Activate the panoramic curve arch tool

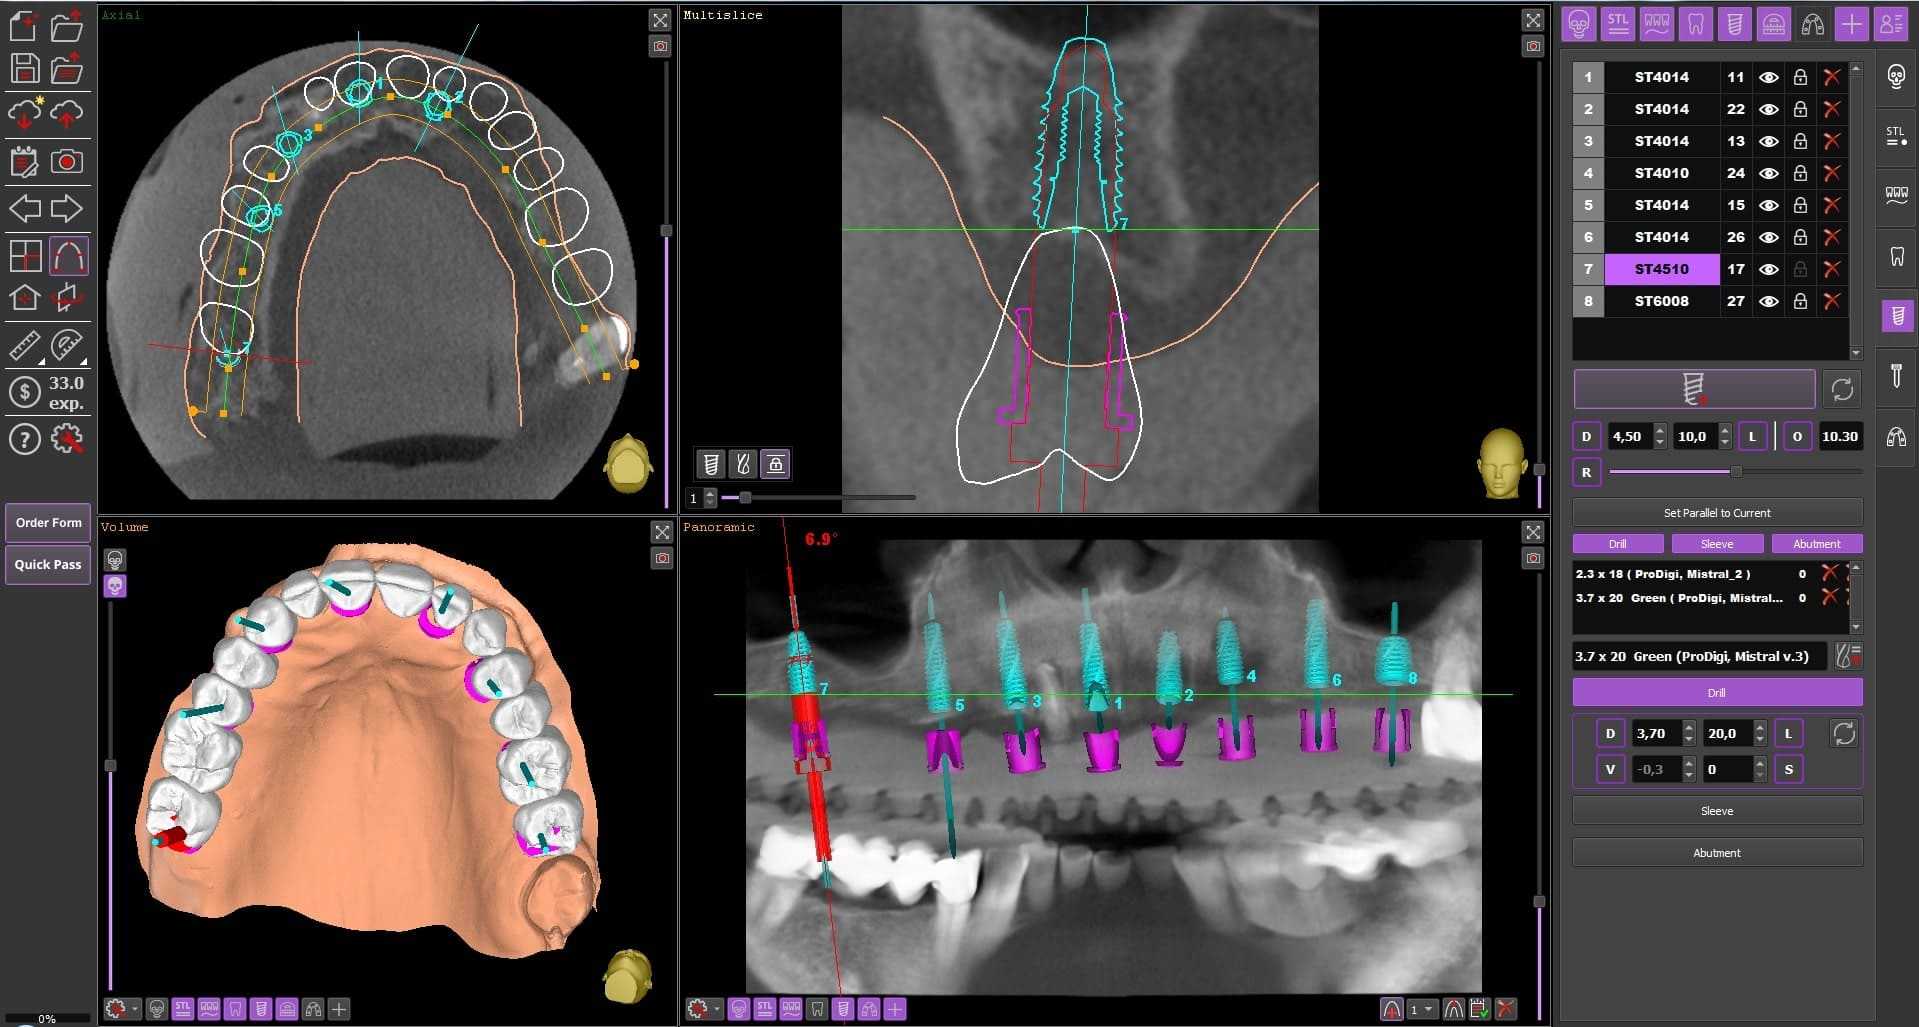point(68,256)
